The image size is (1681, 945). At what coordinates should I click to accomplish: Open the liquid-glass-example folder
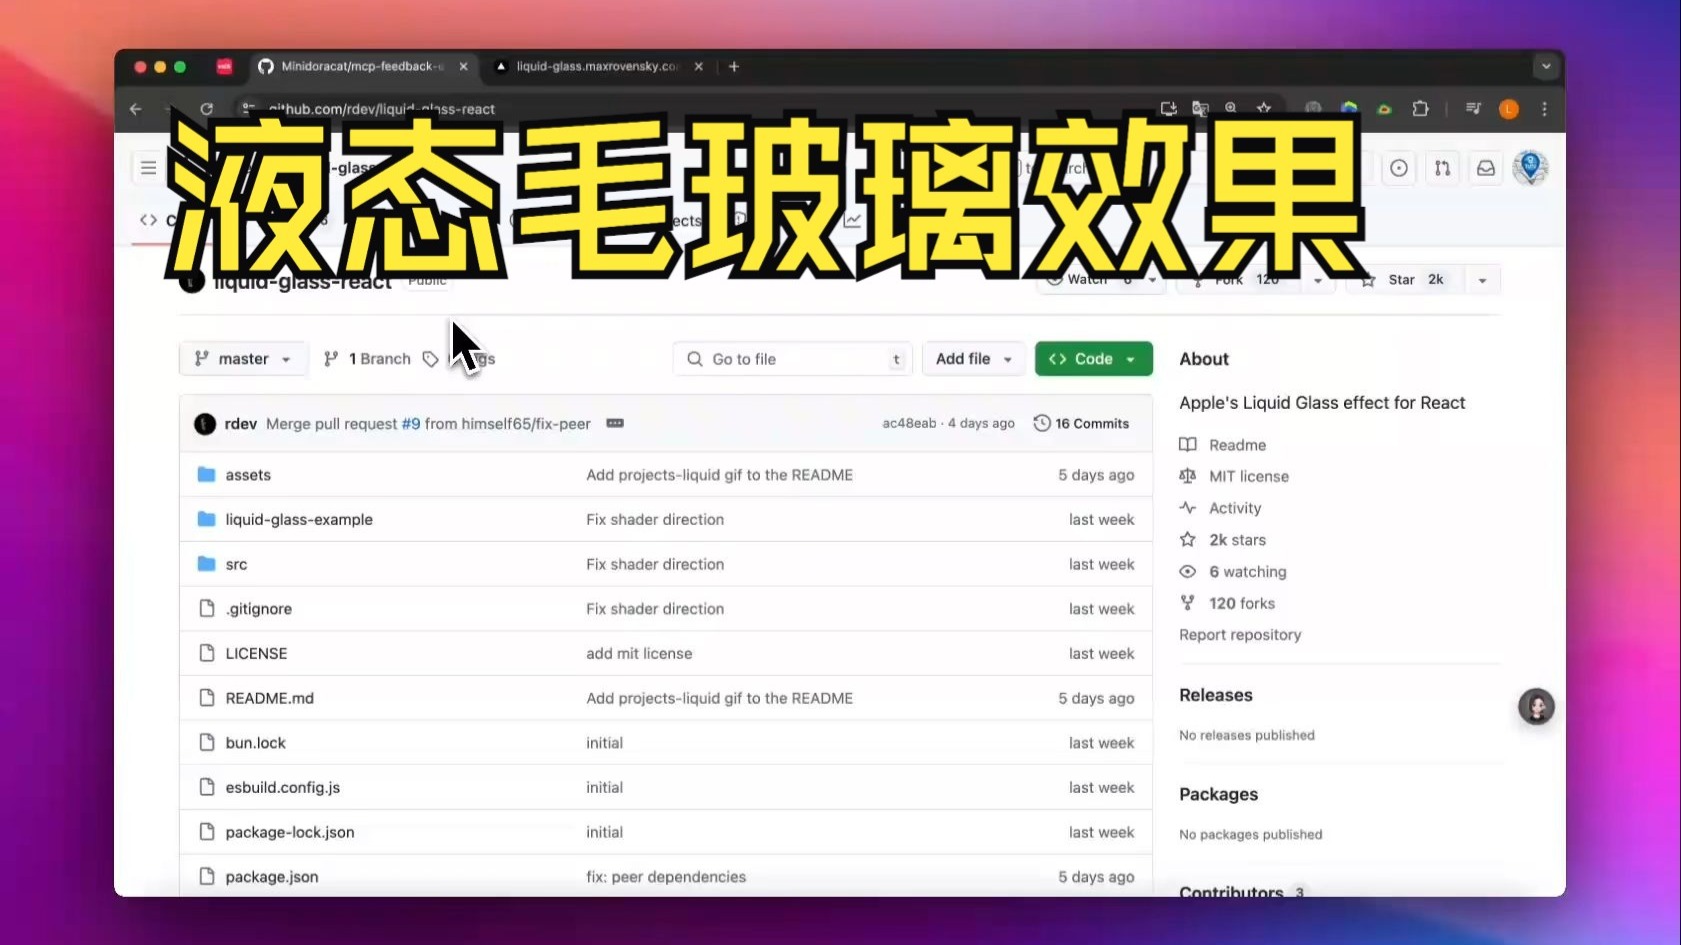(299, 520)
